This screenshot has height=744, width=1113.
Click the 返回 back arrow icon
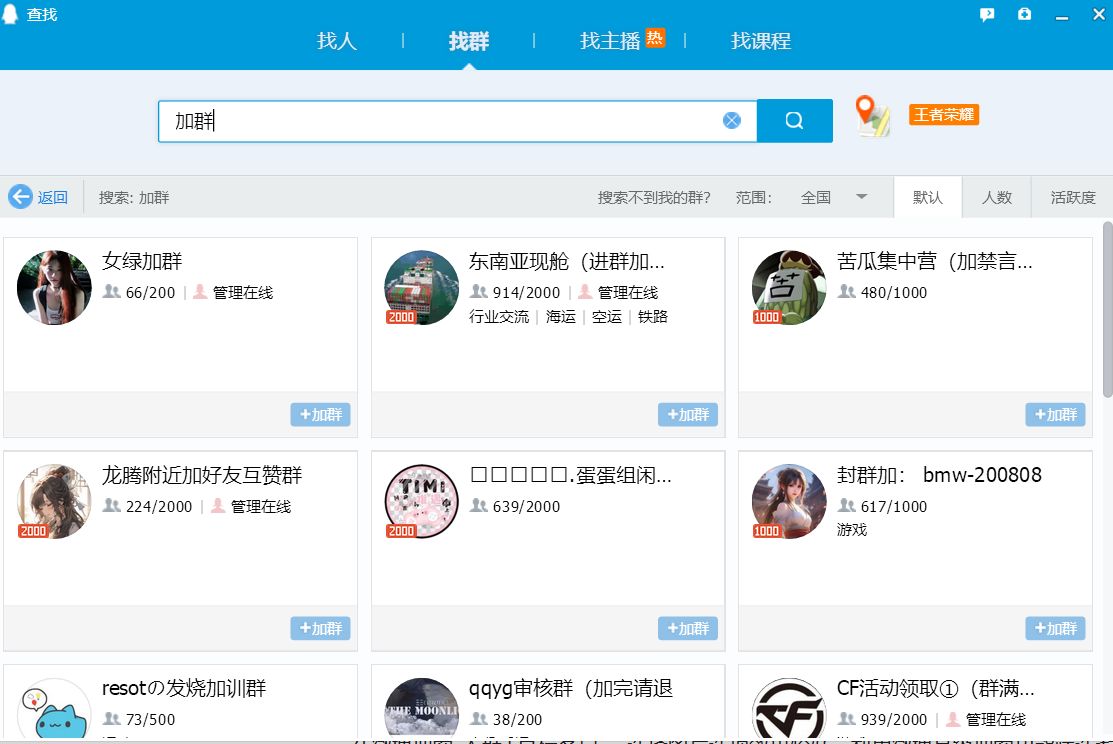[21, 197]
